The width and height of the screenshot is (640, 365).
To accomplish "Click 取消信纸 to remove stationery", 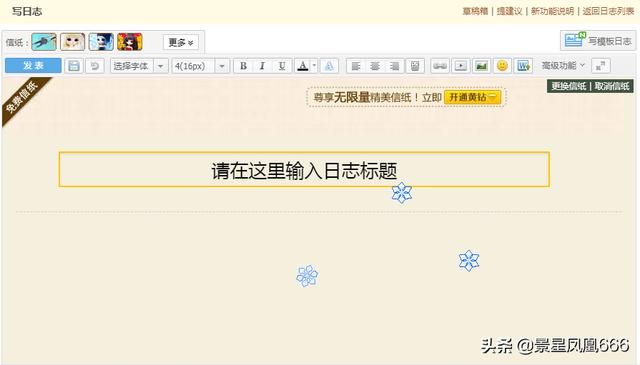I will 611,86.
